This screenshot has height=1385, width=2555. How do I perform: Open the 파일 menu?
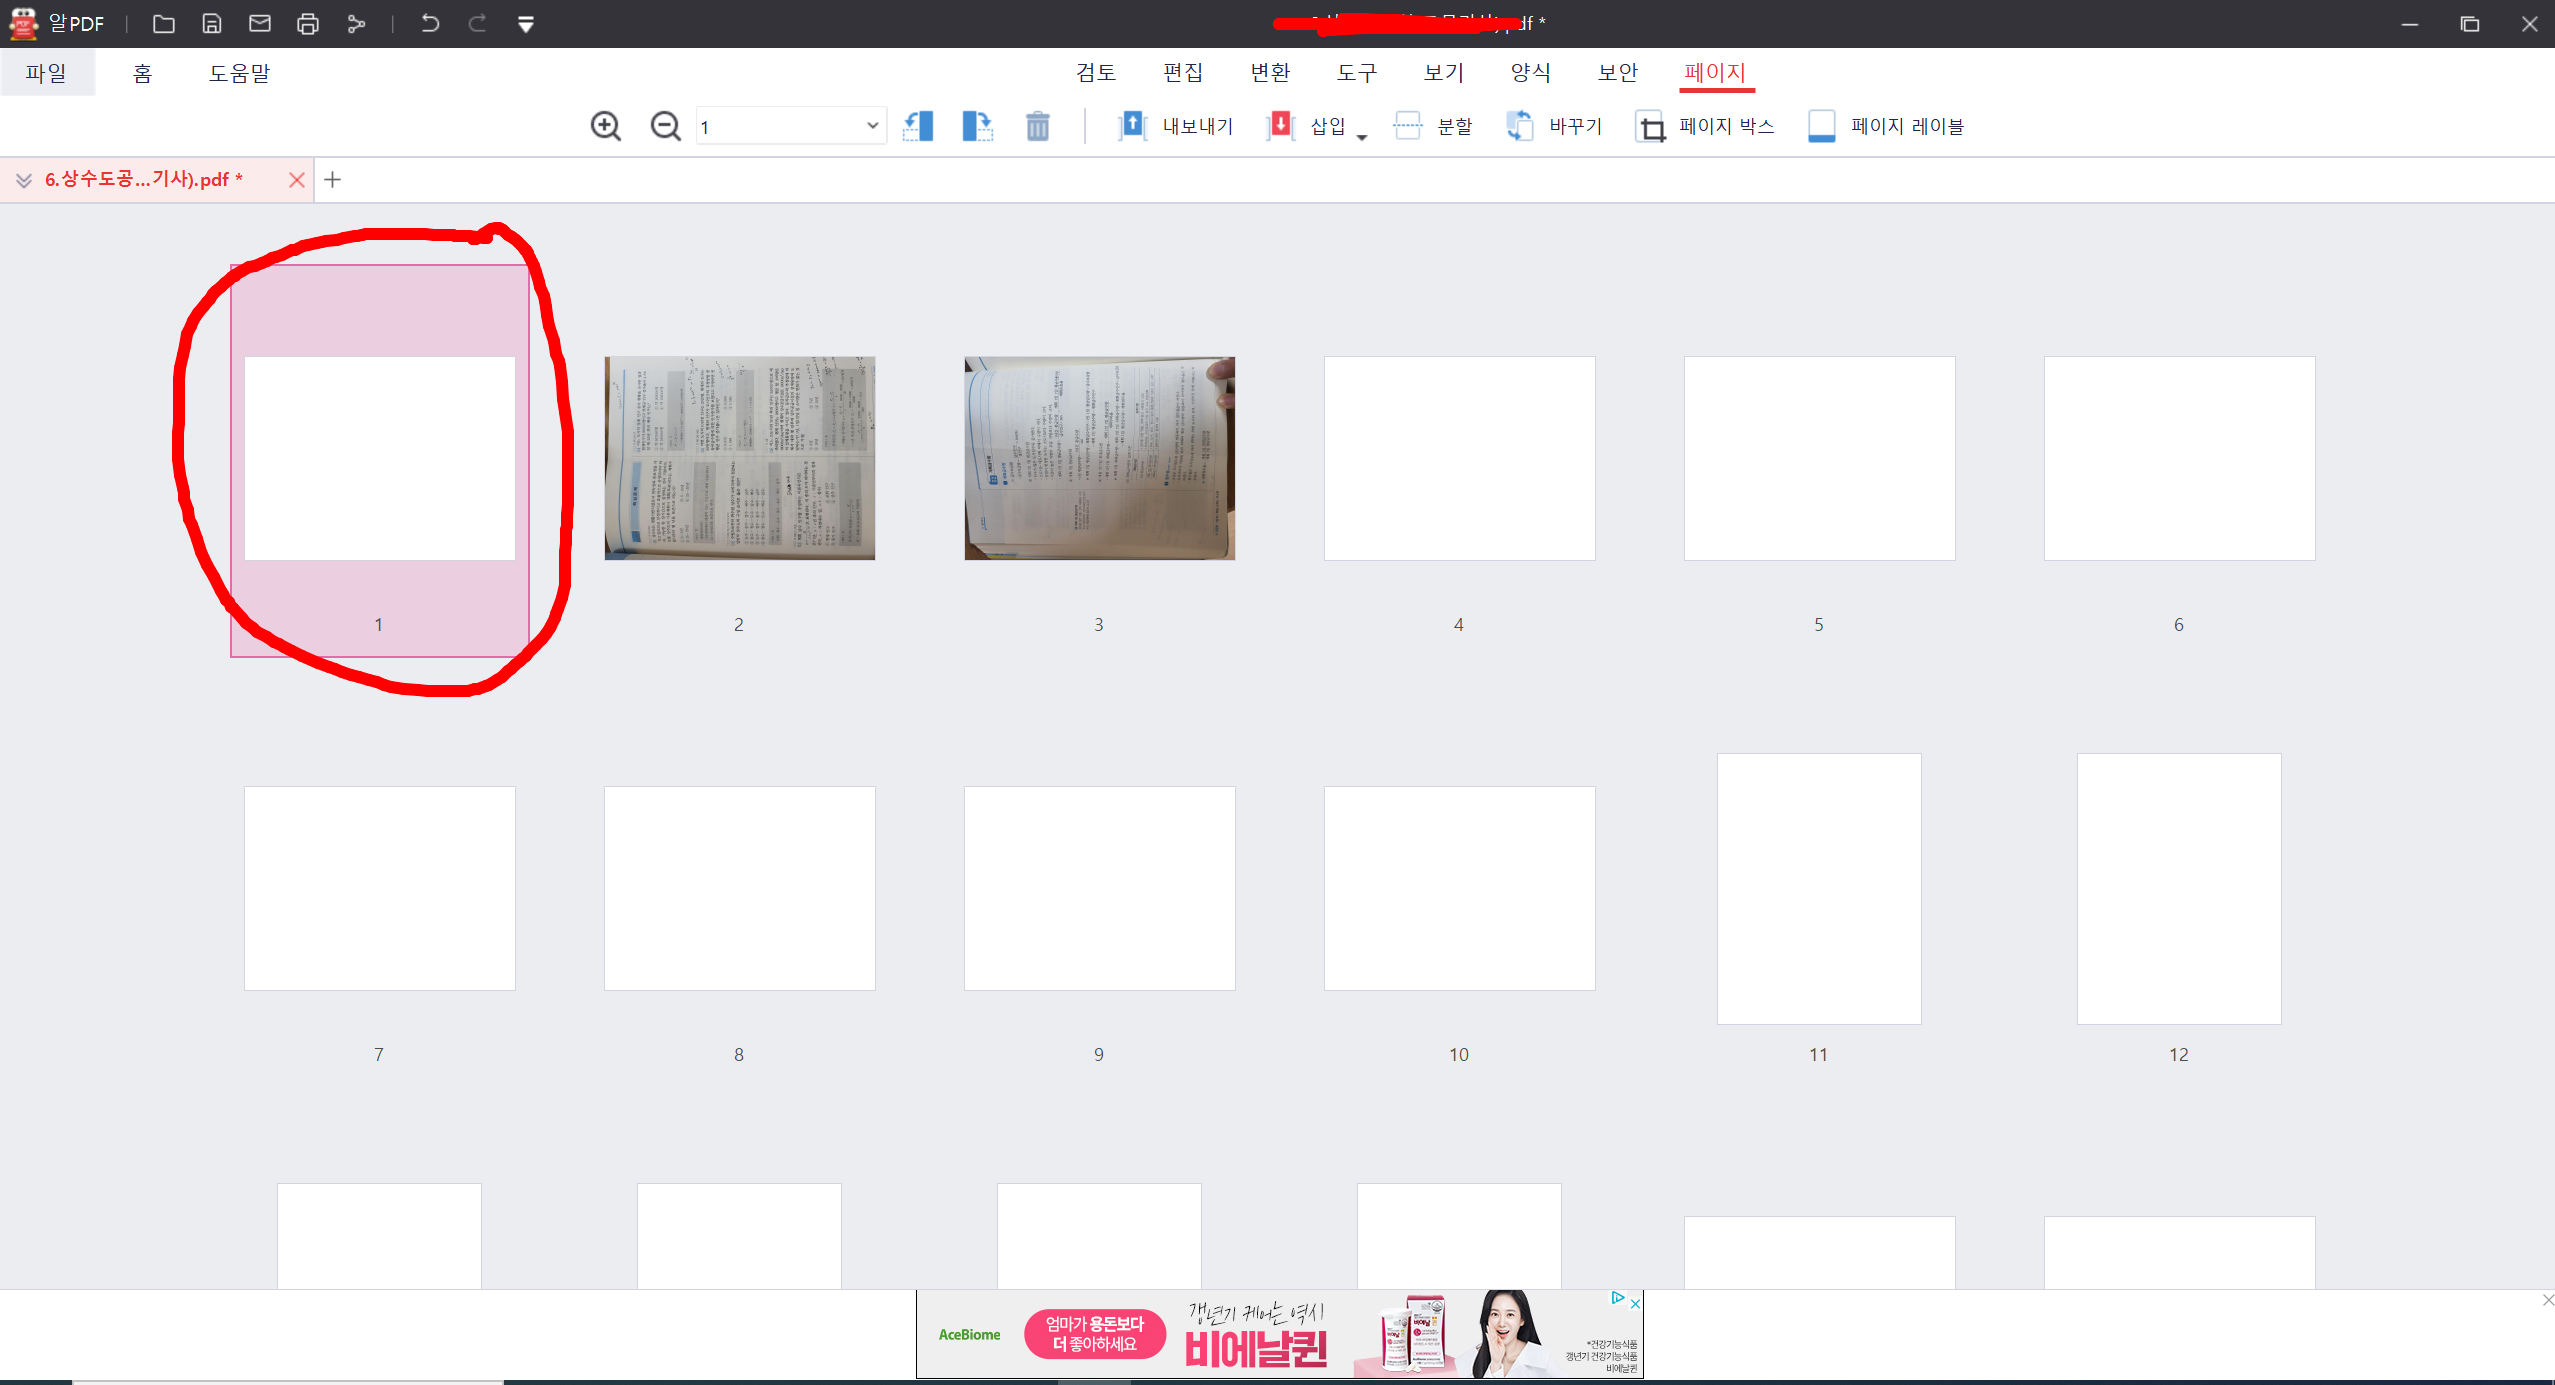pos(47,73)
